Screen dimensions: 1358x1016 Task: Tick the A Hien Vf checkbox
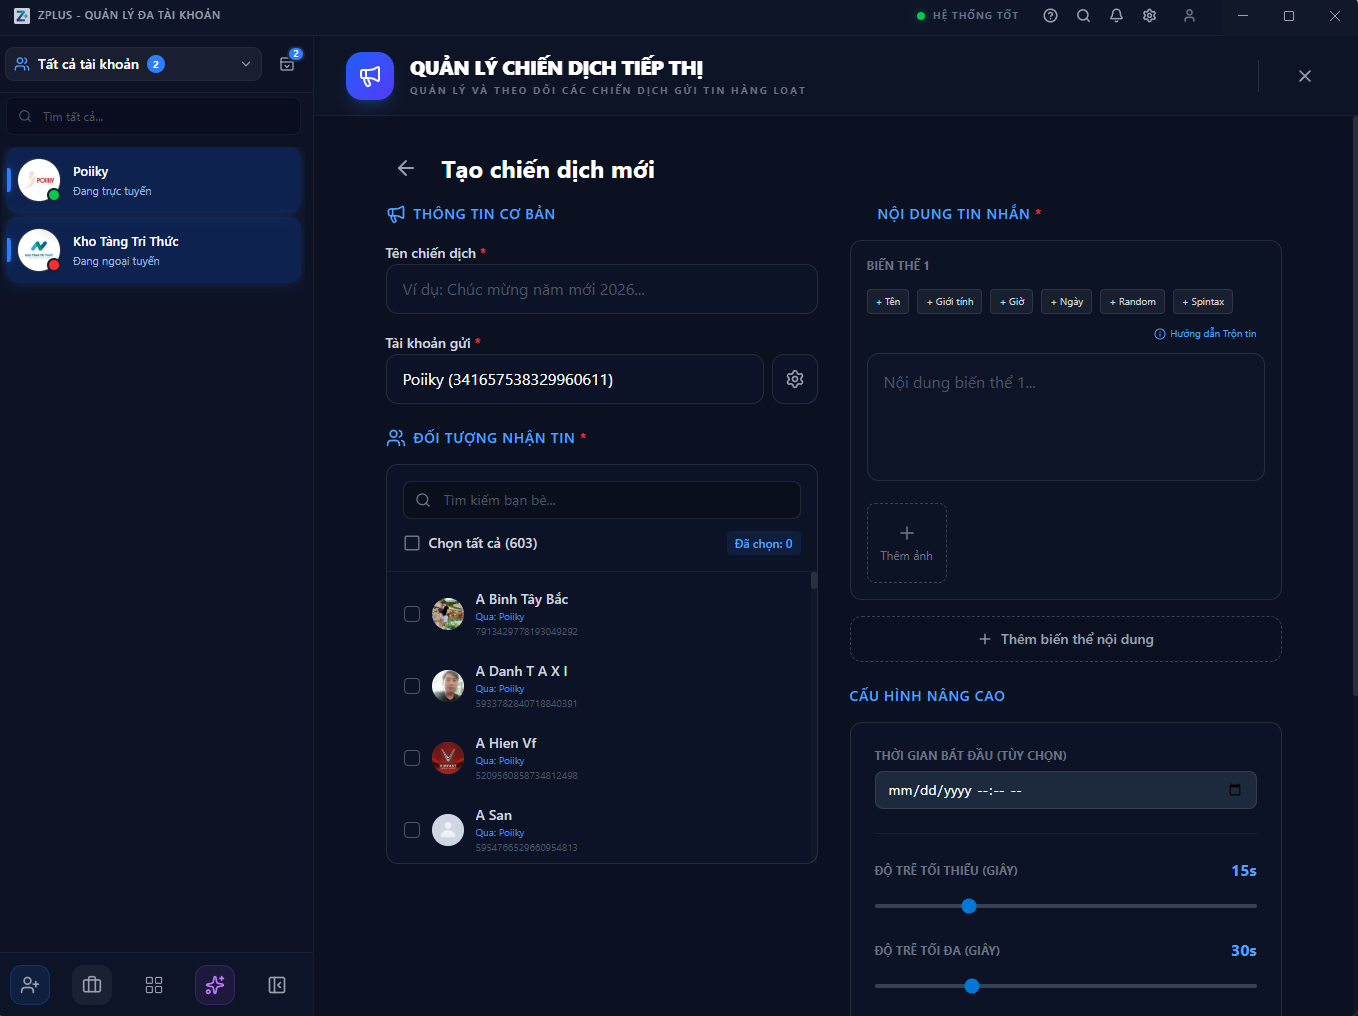(412, 758)
